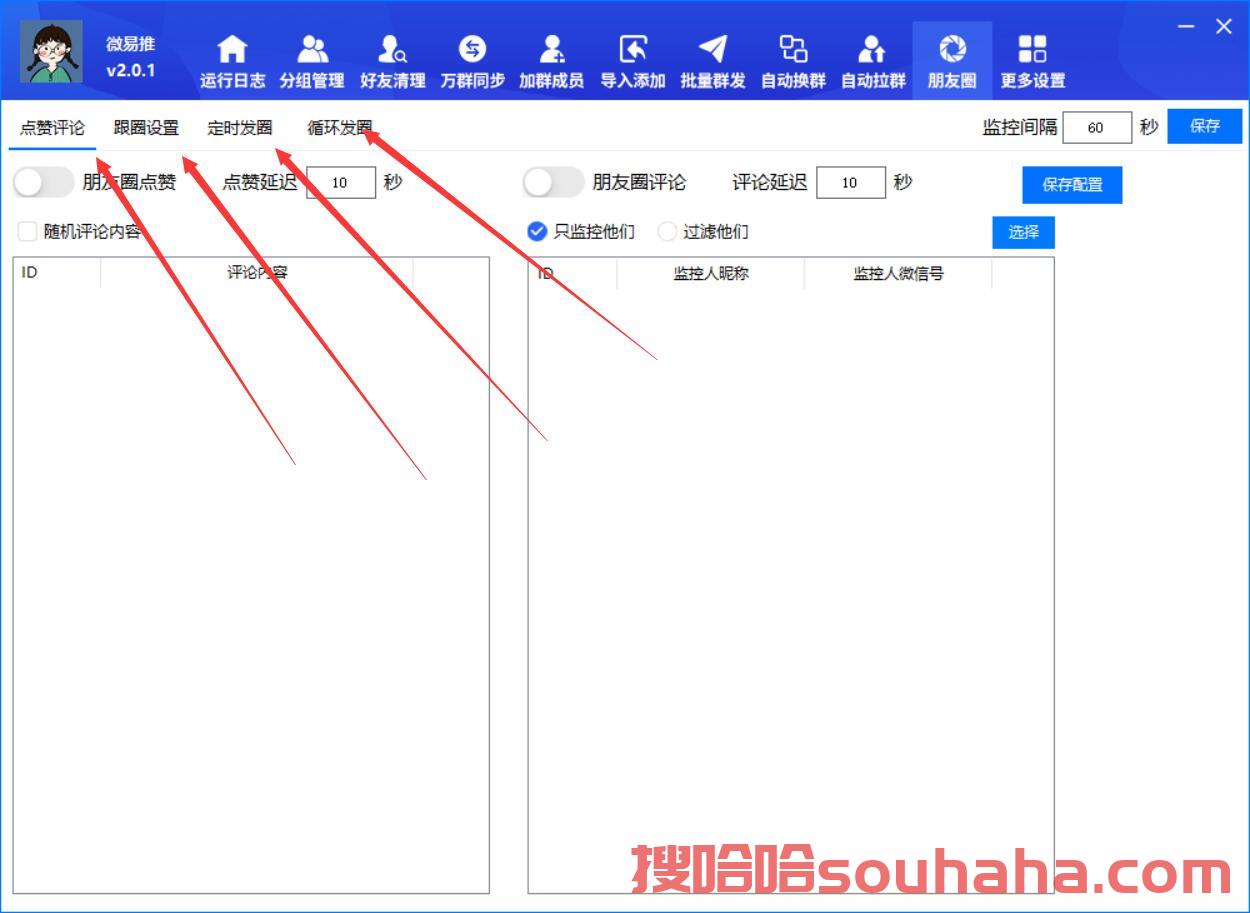Click the 好友清理 friend cleanup icon
The height and width of the screenshot is (913, 1250).
tap(392, 49)
